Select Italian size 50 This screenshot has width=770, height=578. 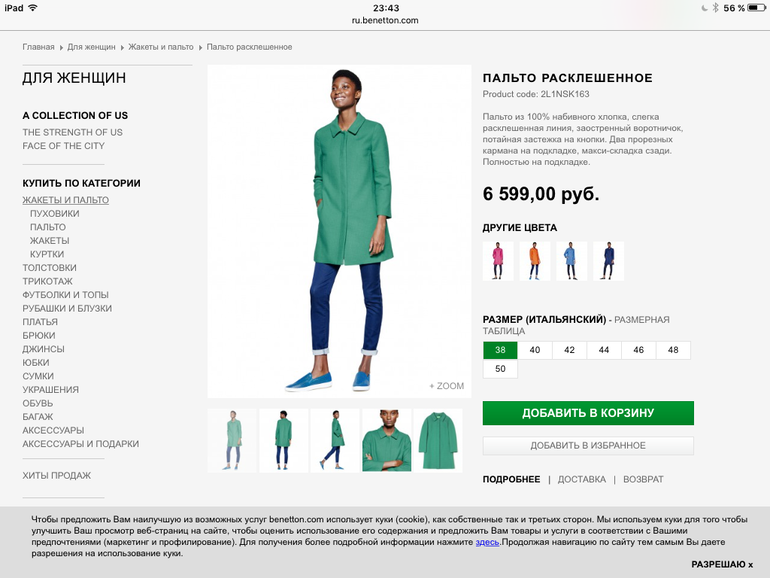500,369
